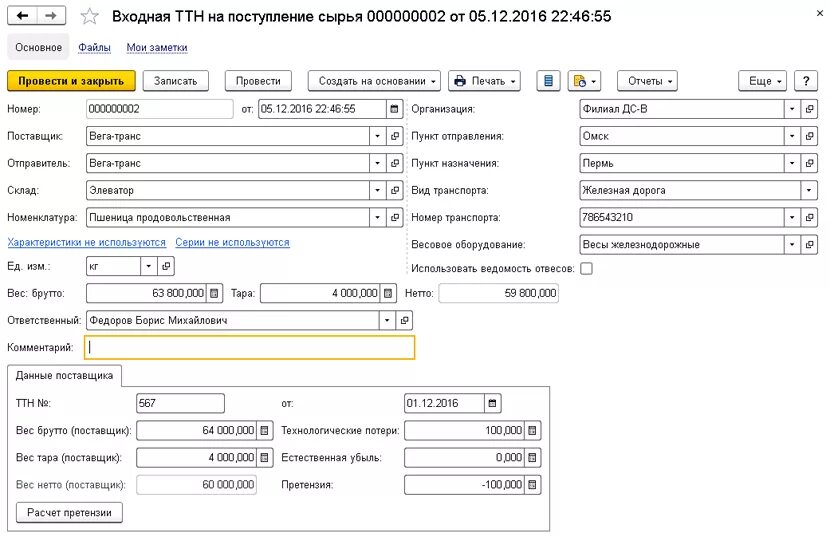Go back with the left arrow button
Image resolution: width=830 pixels, height=537 pixels.
22,15
